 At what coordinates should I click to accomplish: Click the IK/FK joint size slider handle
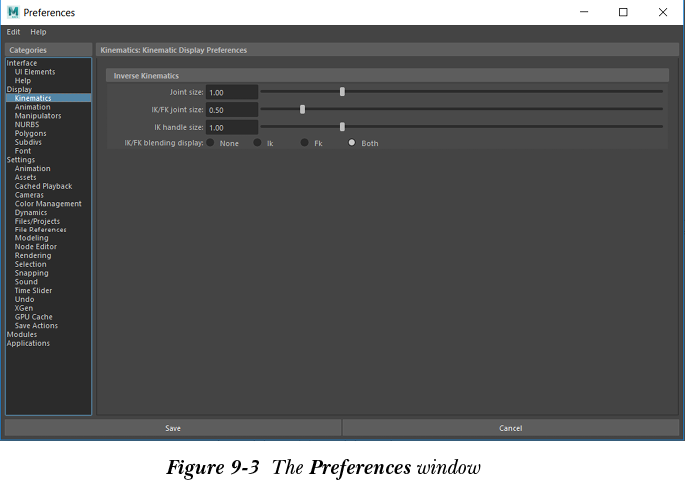point(302,109)
